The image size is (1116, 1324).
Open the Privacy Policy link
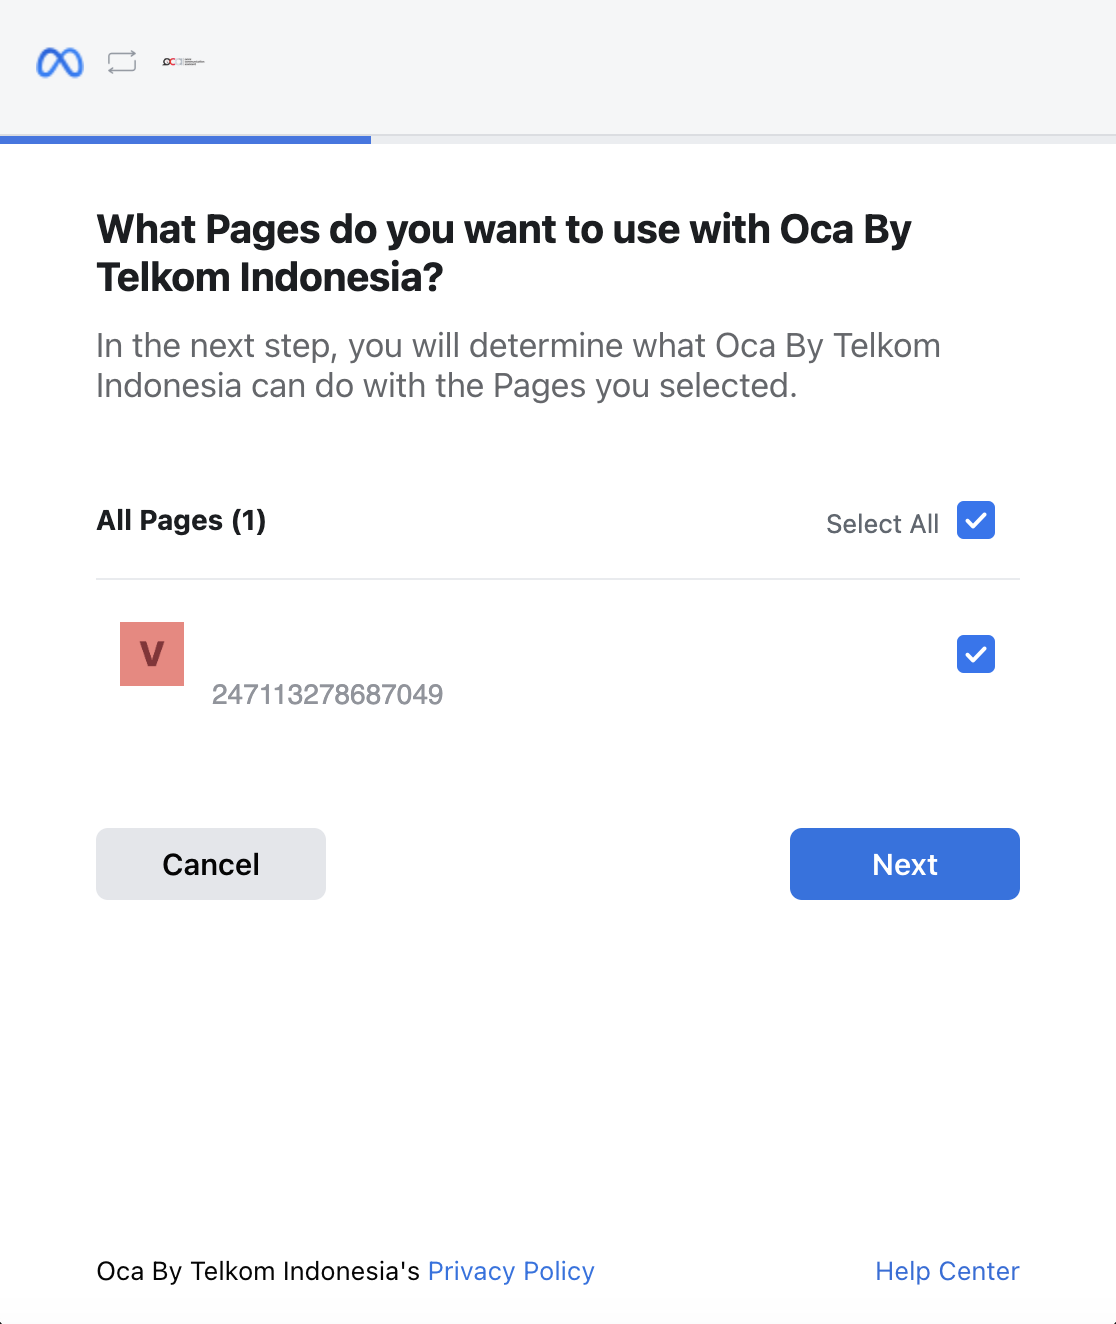click(511, 1271)
